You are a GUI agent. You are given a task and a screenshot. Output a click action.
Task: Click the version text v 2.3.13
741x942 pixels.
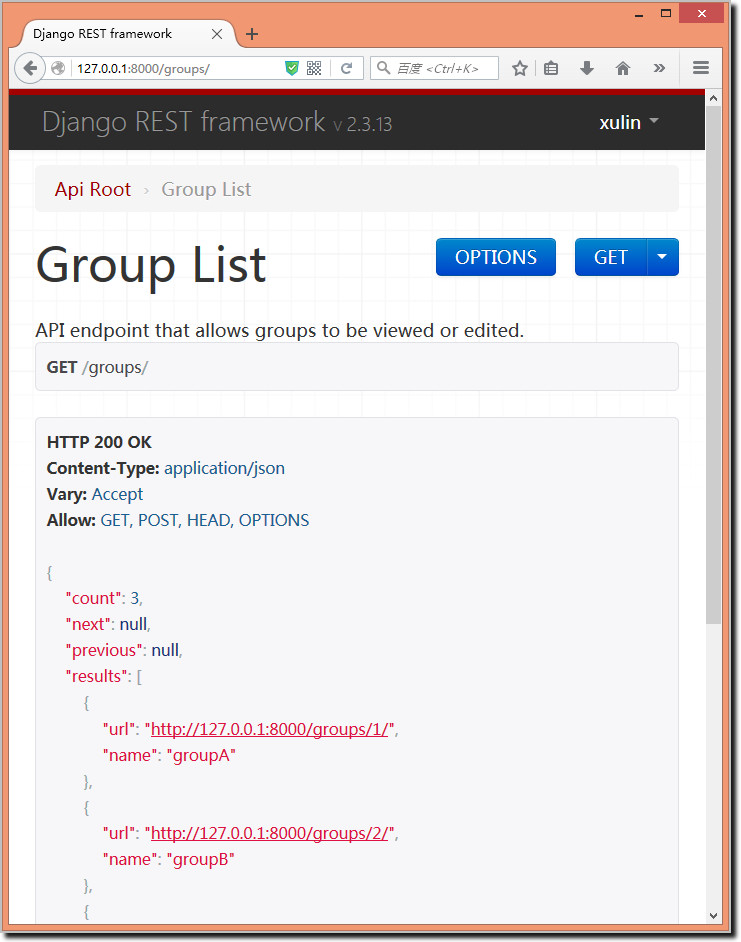point(362,124)
